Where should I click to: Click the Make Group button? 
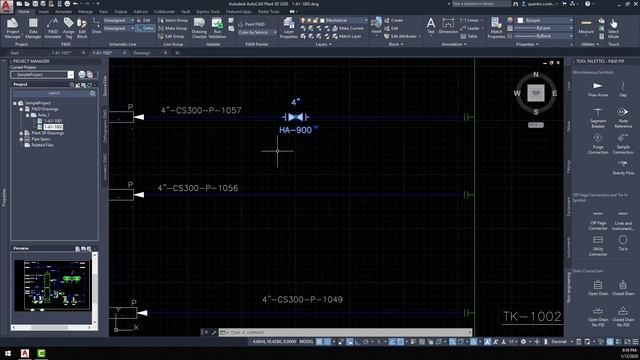[173, 28]
